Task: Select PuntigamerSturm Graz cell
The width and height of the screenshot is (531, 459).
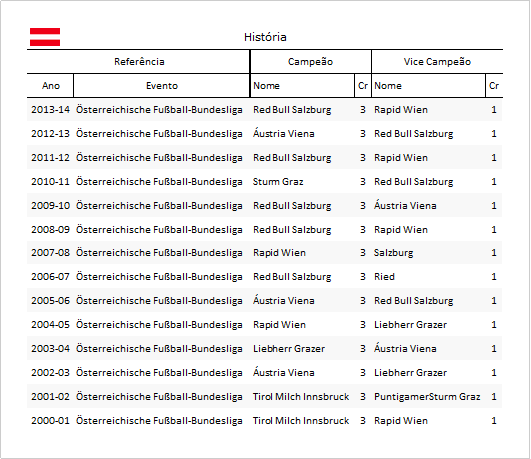Action: pyautogui.click(x=427, y=397)
